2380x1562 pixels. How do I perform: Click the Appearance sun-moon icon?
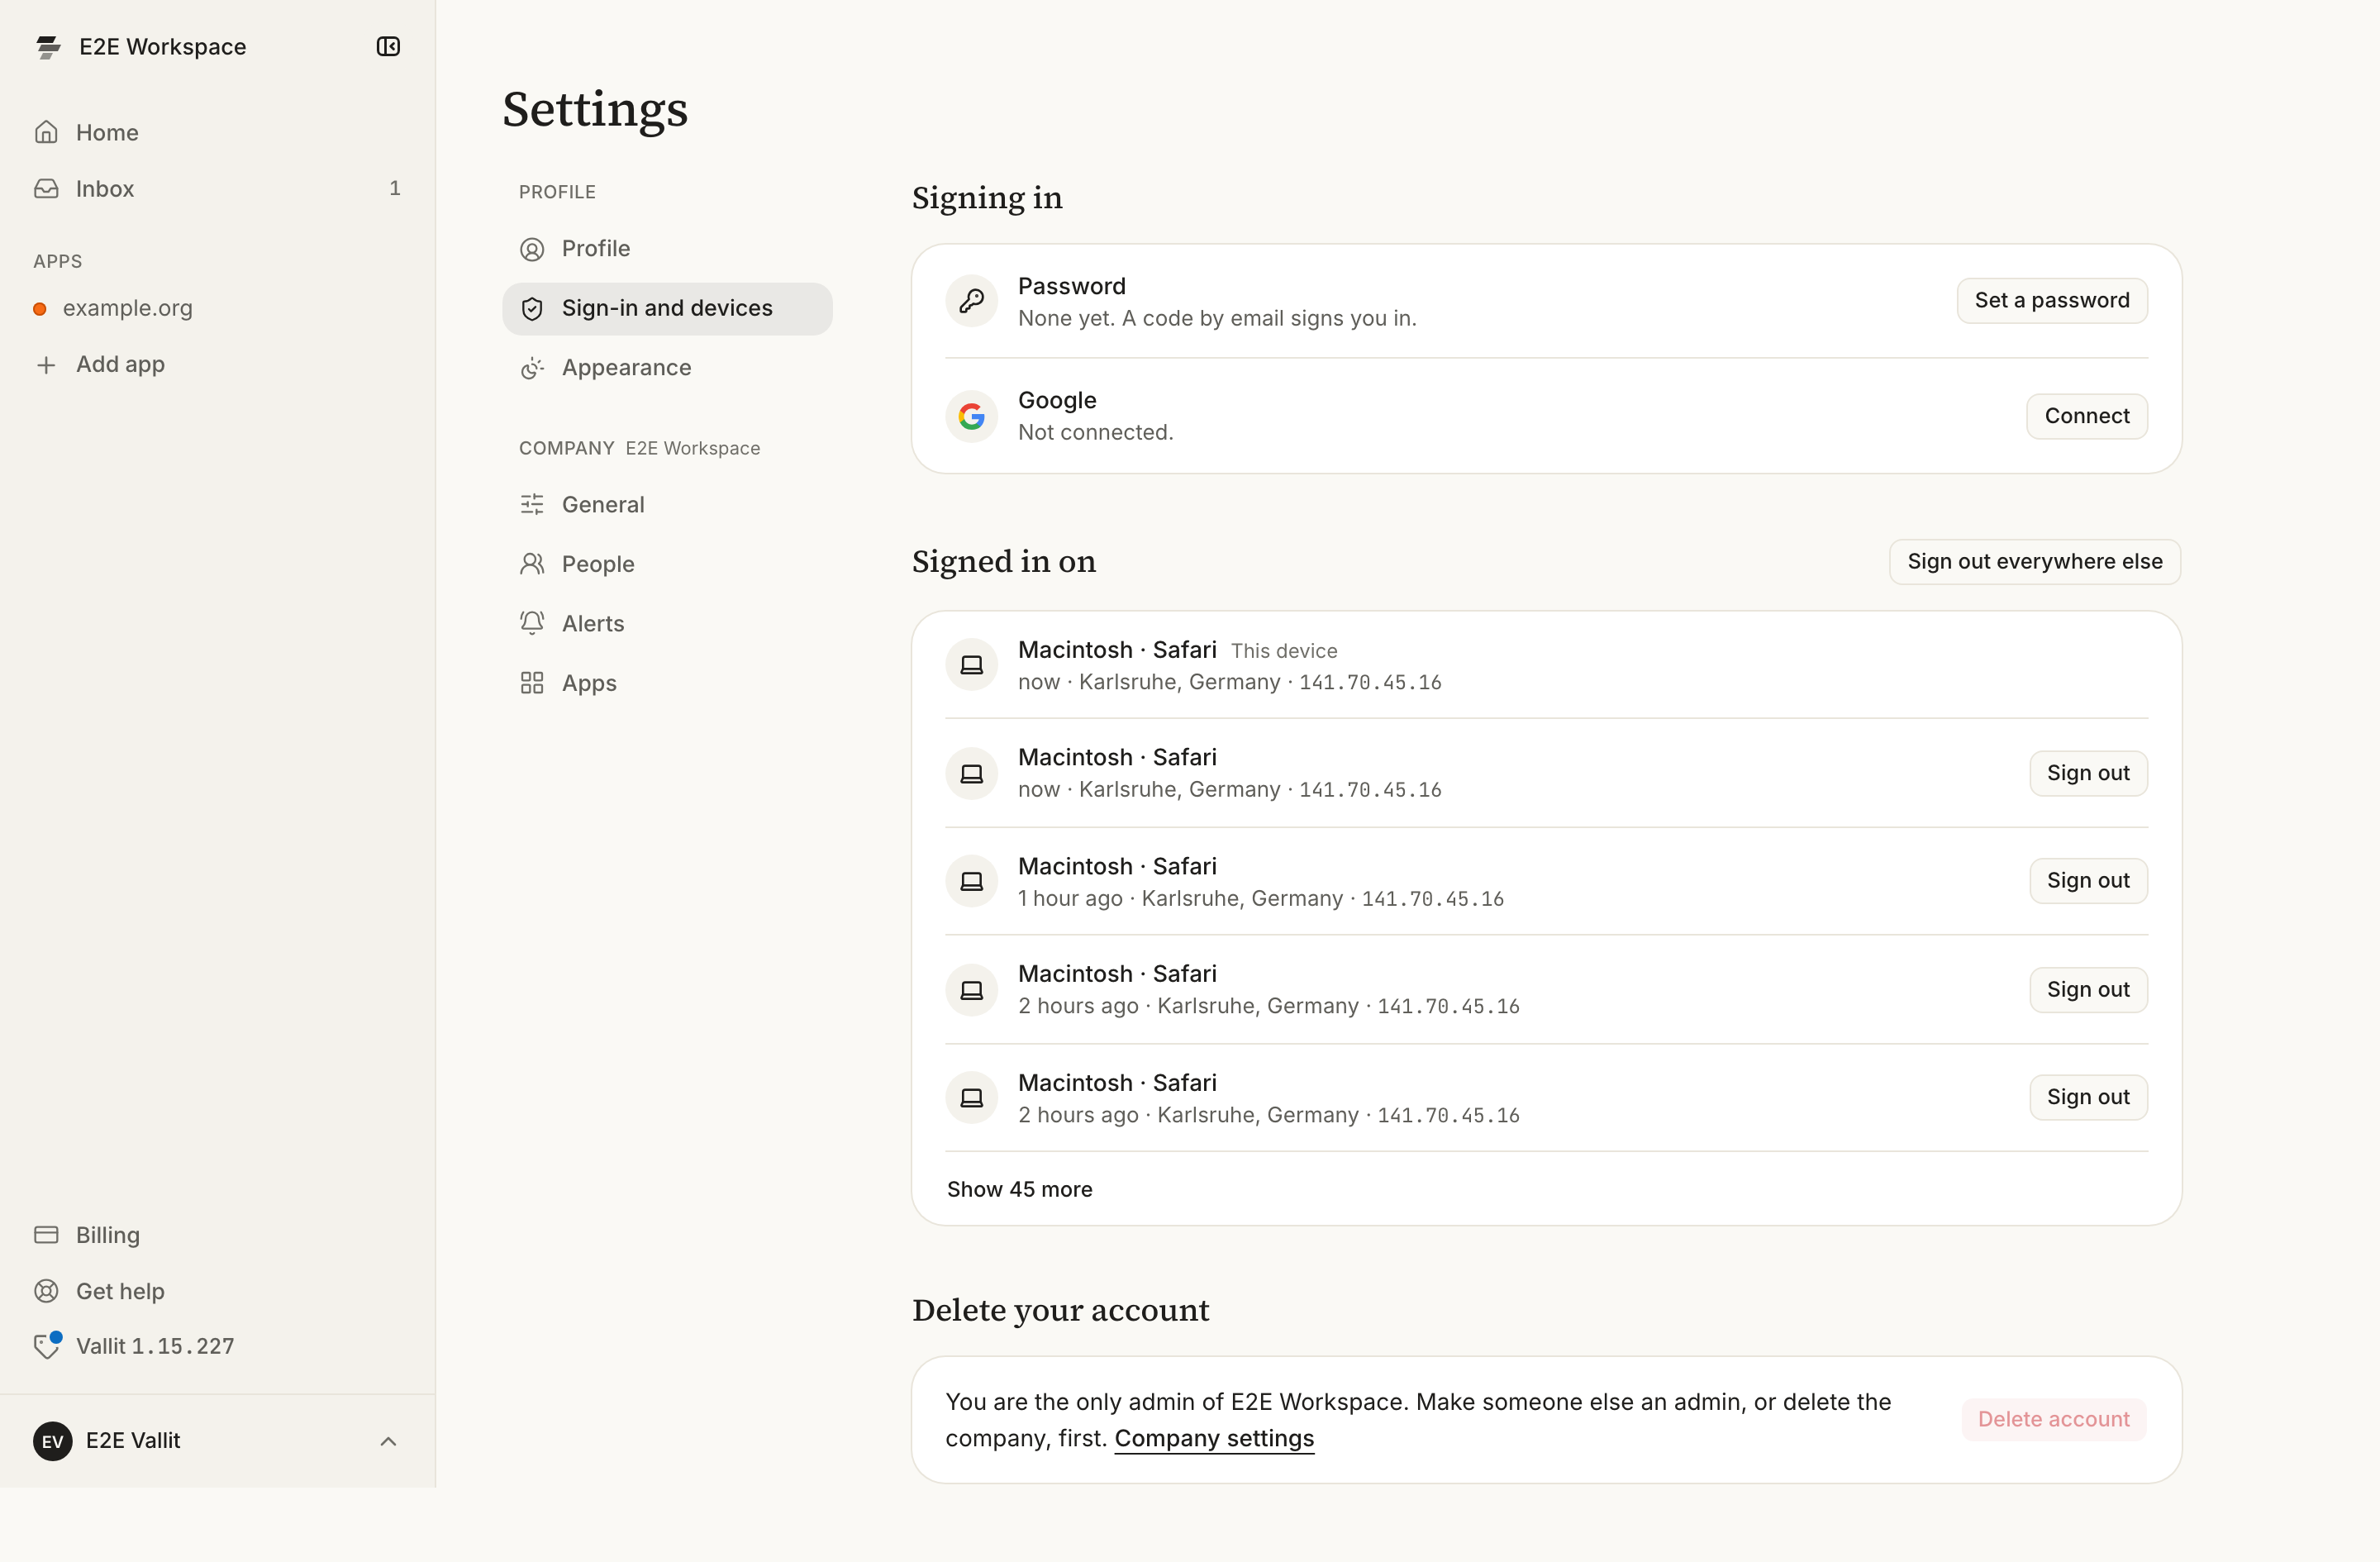532,368
